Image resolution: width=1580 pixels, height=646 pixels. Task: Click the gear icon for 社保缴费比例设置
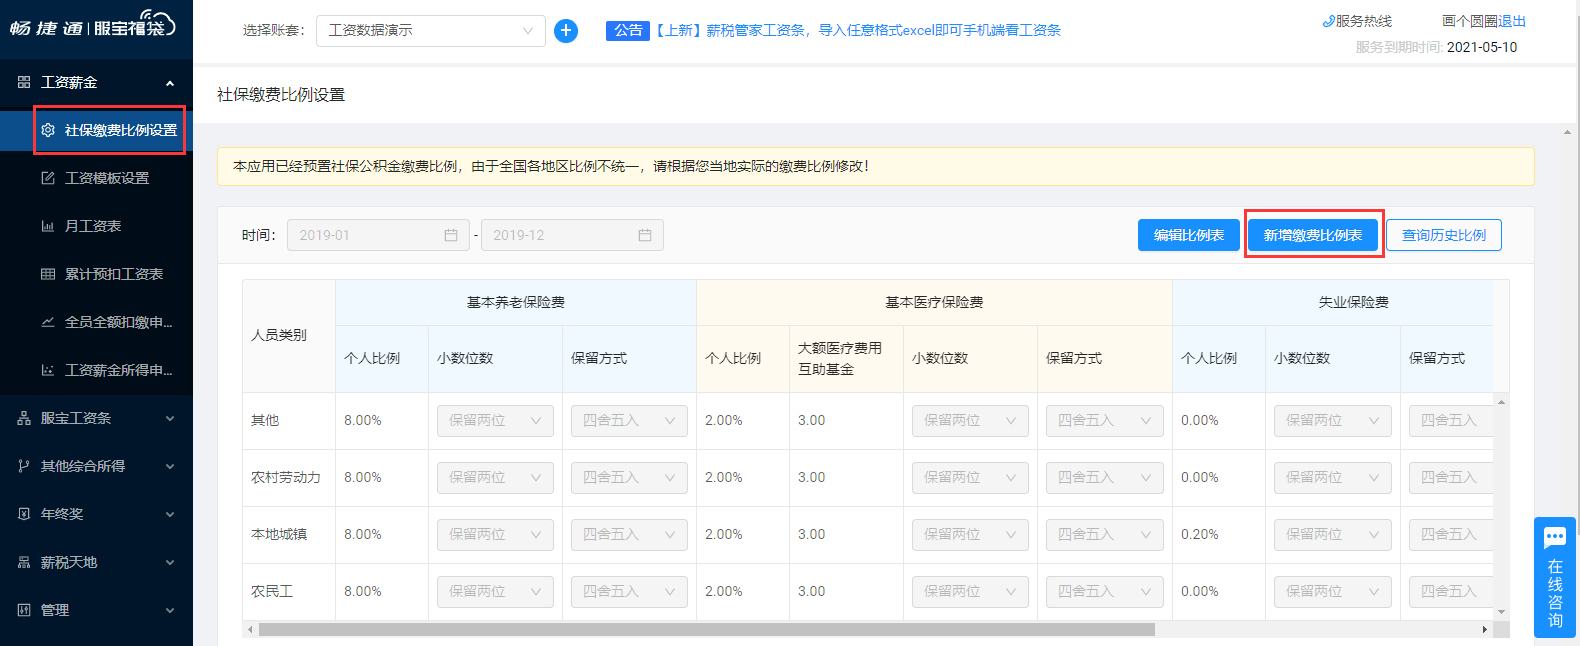48,130
